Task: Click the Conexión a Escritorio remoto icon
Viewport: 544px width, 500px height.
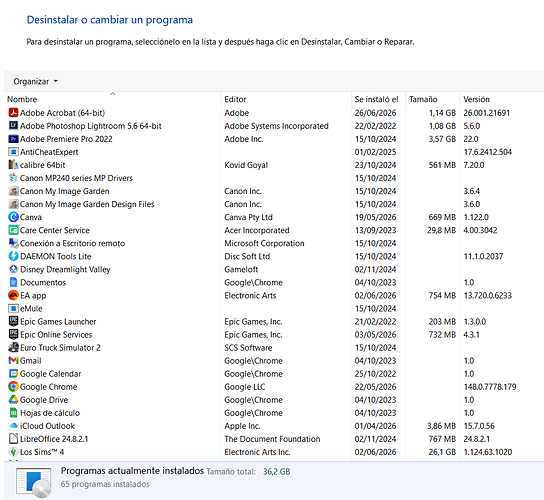Action: (13, 243)
